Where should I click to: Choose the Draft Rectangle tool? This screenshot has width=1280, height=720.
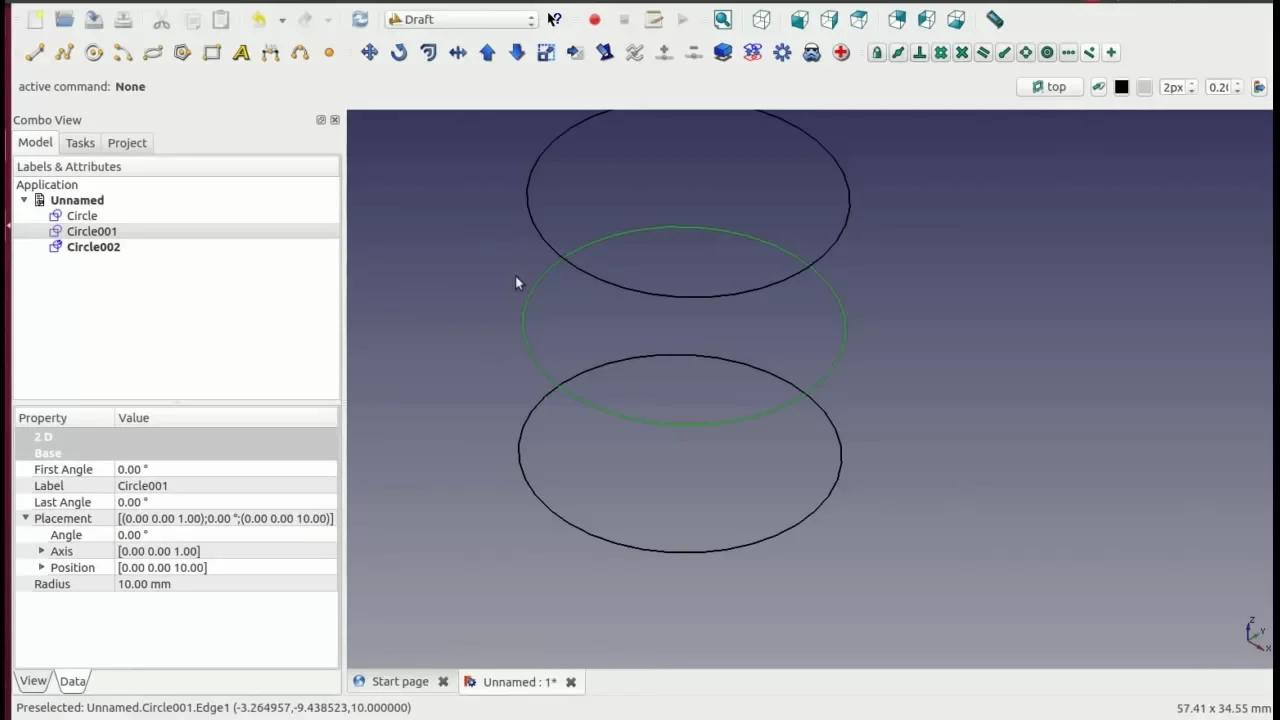(x=212, y=53)
